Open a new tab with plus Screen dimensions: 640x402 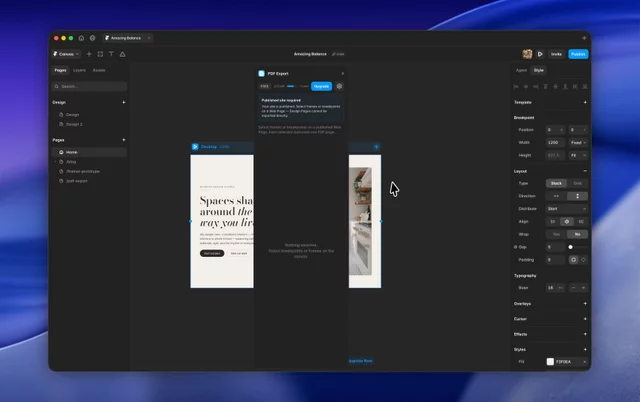[584, 38]
